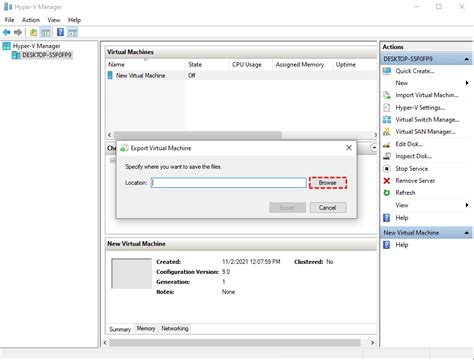The height and width of the screenshot is (360, 474).
Task: Toggle the console tree pane toolbar icon
Action: [46, 32]
